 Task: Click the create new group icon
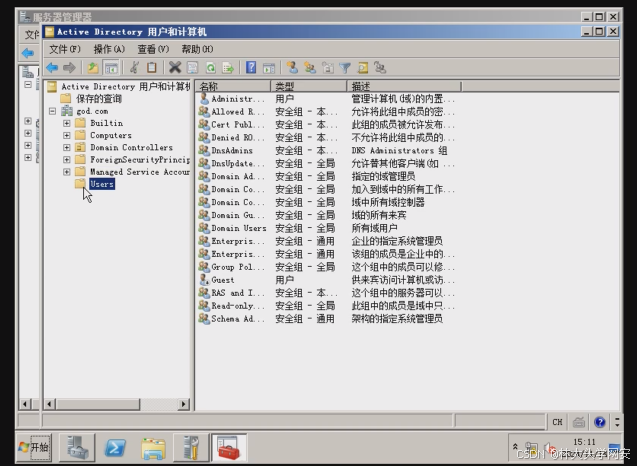(x=310, y=67)
